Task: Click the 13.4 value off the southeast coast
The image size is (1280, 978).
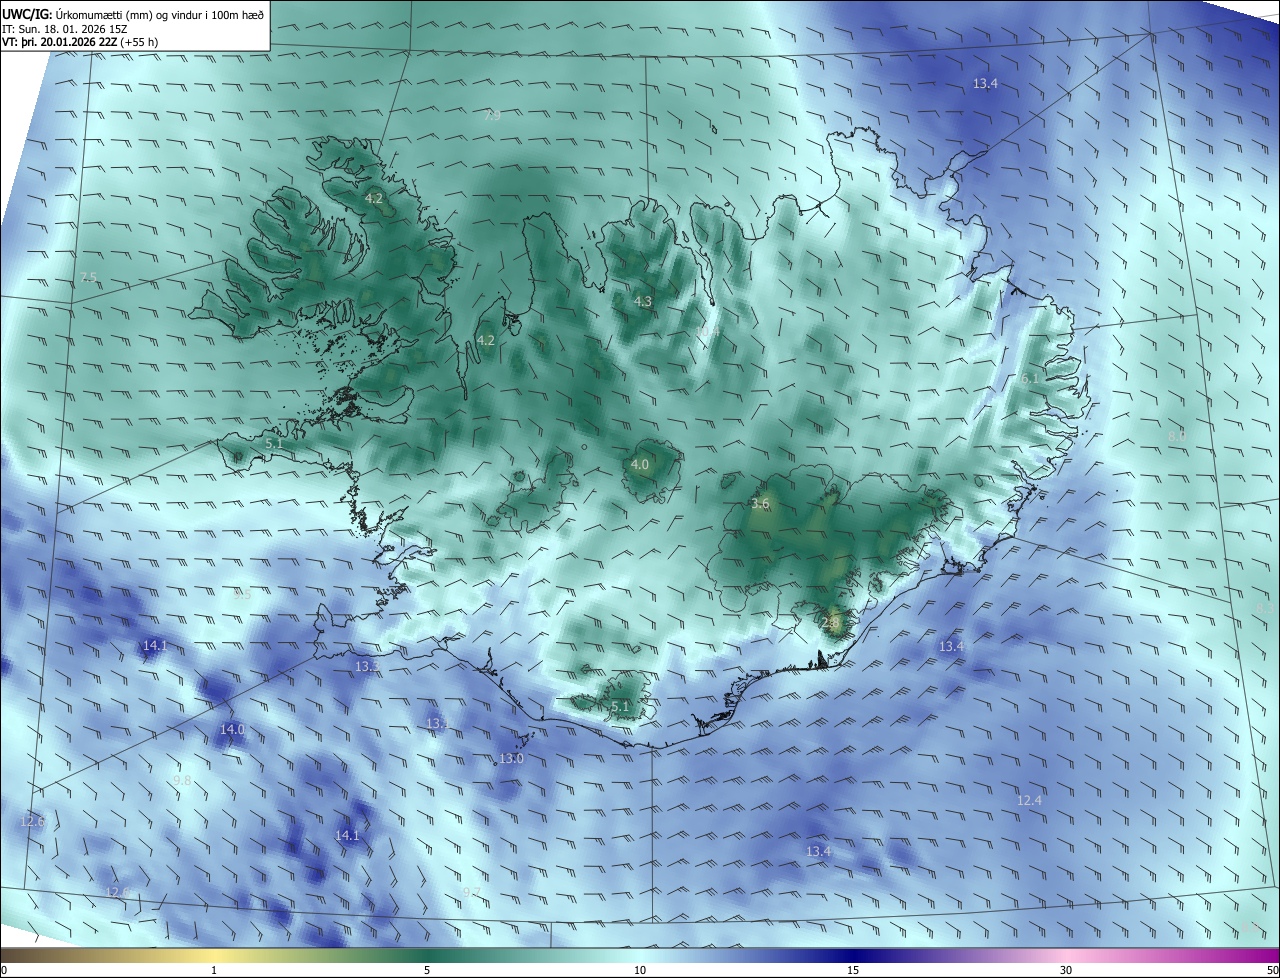Action: pyautogui.click(x=951, y=647)
